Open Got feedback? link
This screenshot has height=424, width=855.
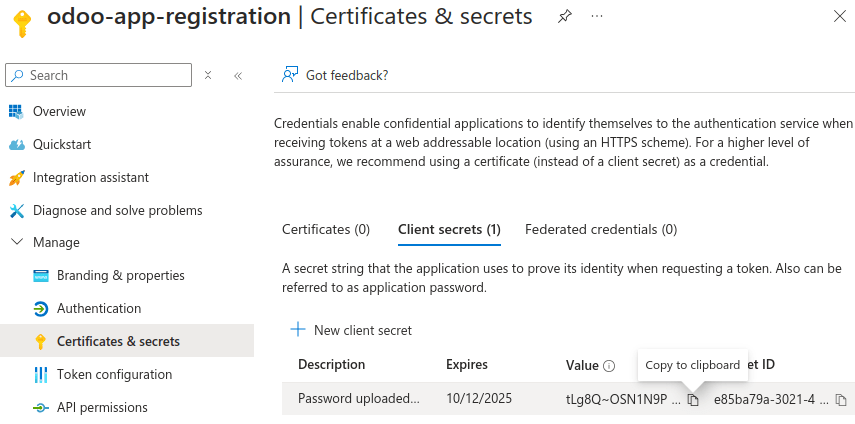click(346, 75)
